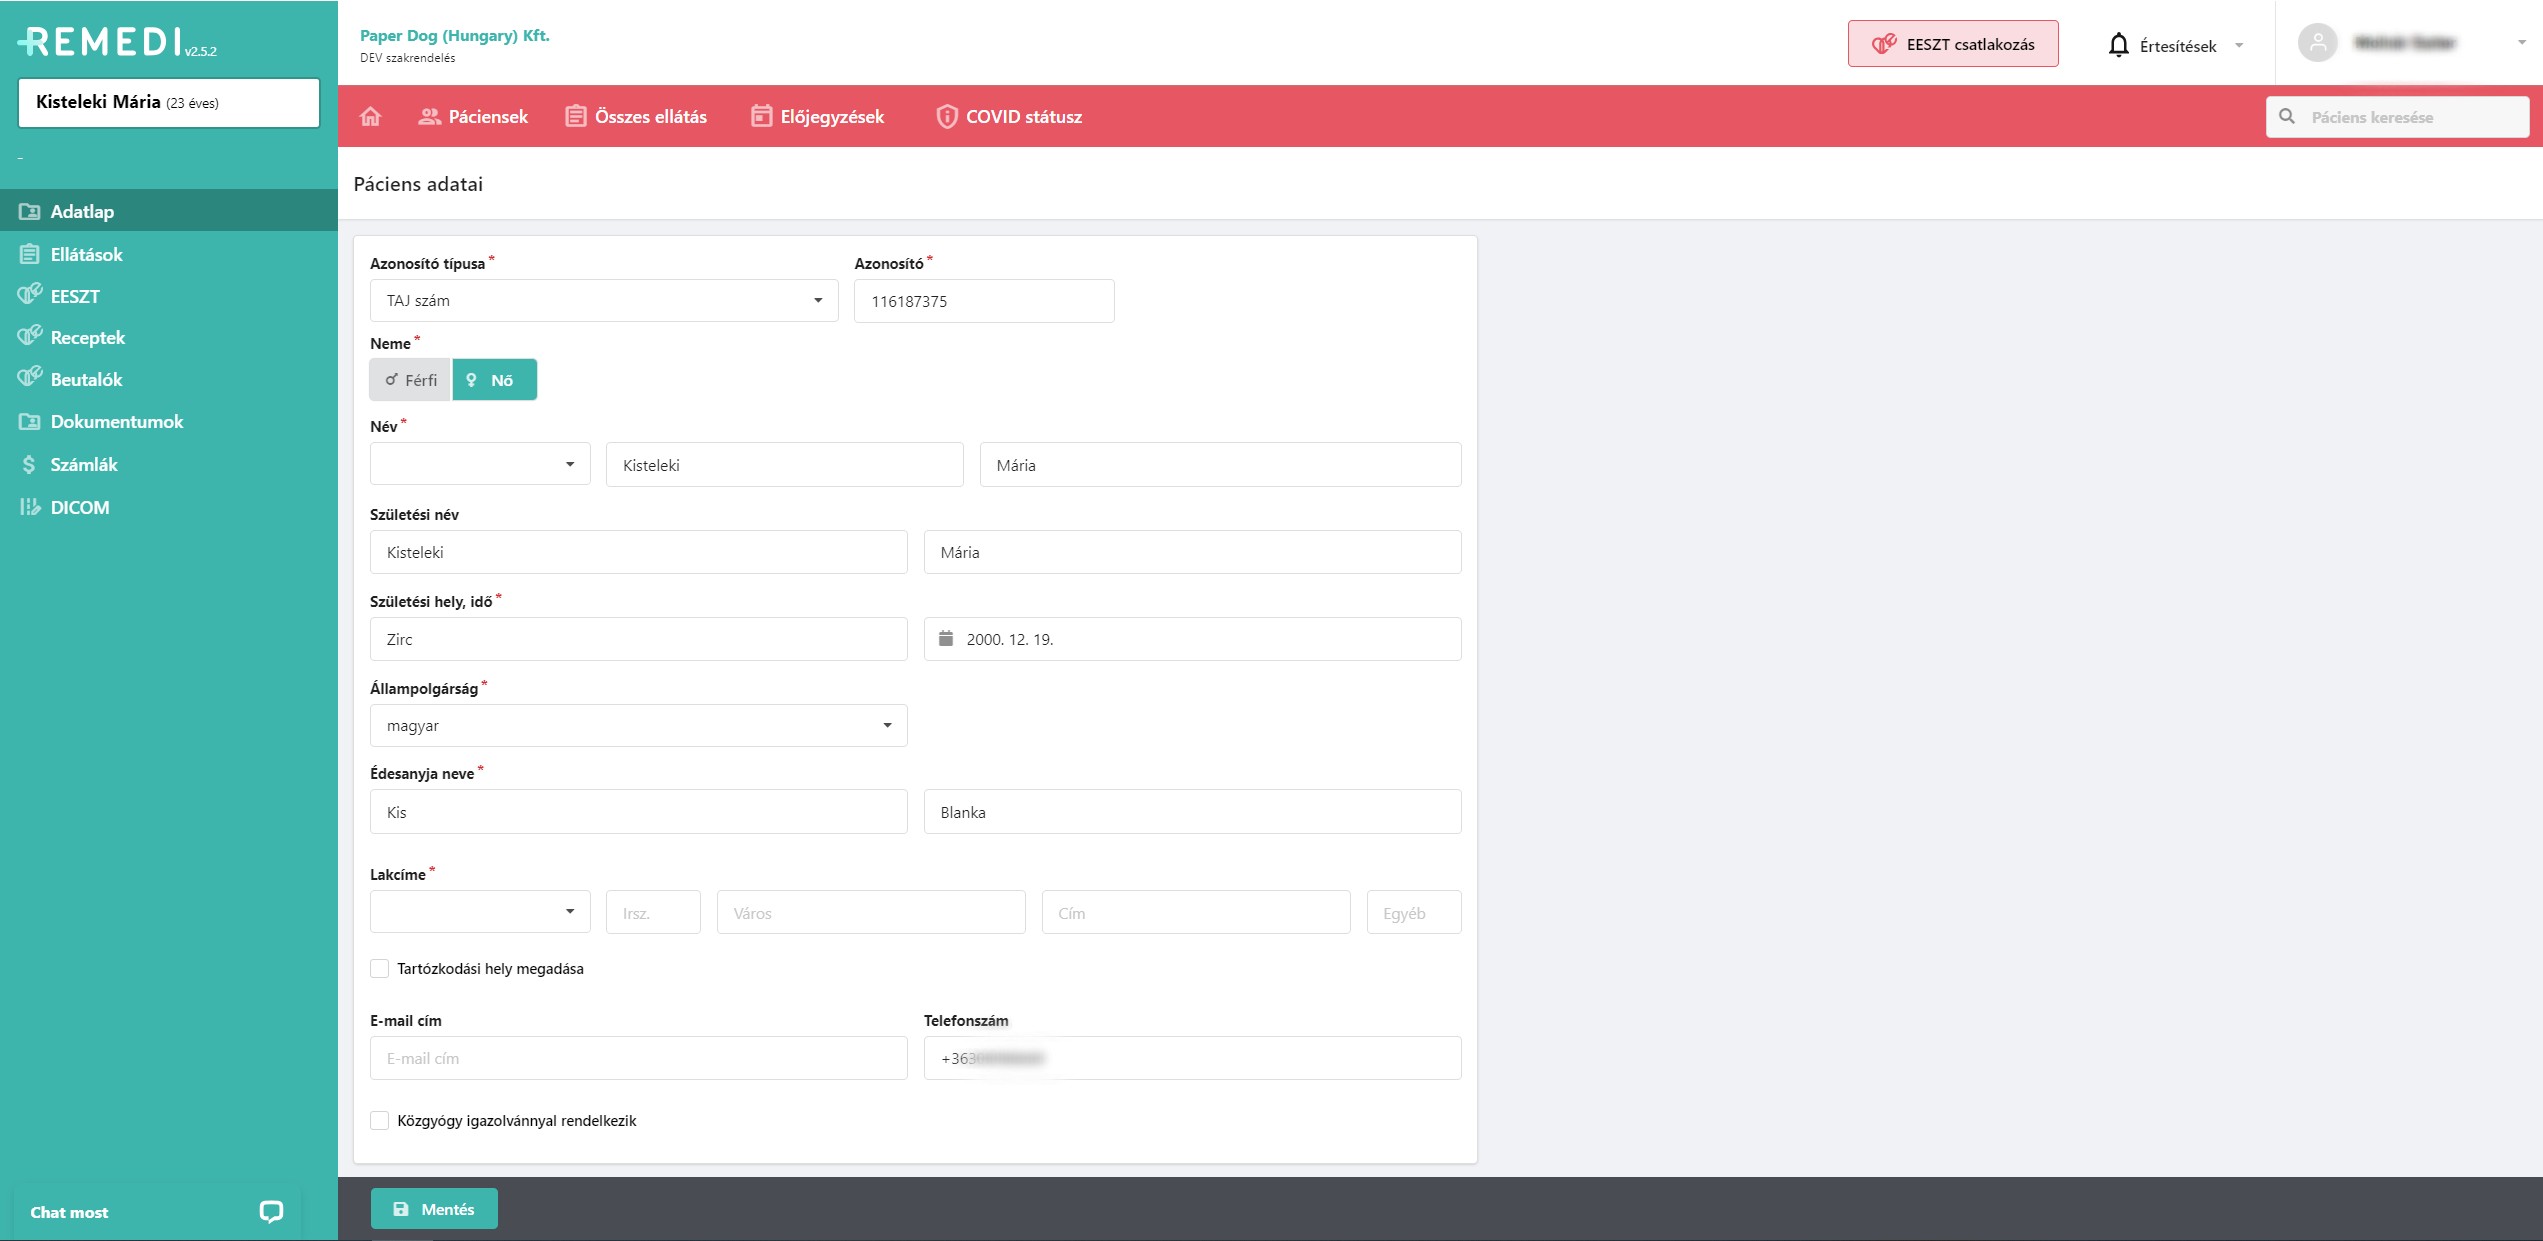Click the DICOM sidebar icon
This screenshot has width=2543, height=1241.
[x=30, y=507]
